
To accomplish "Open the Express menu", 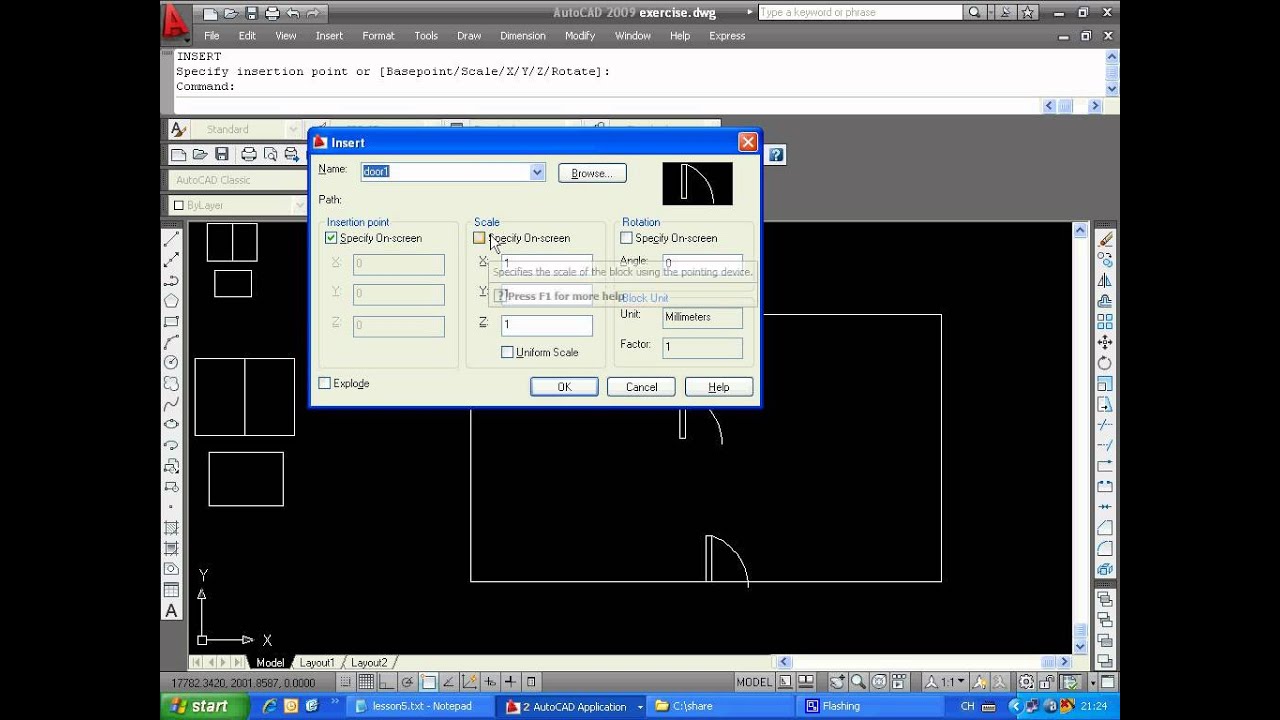I will (727, 36).
